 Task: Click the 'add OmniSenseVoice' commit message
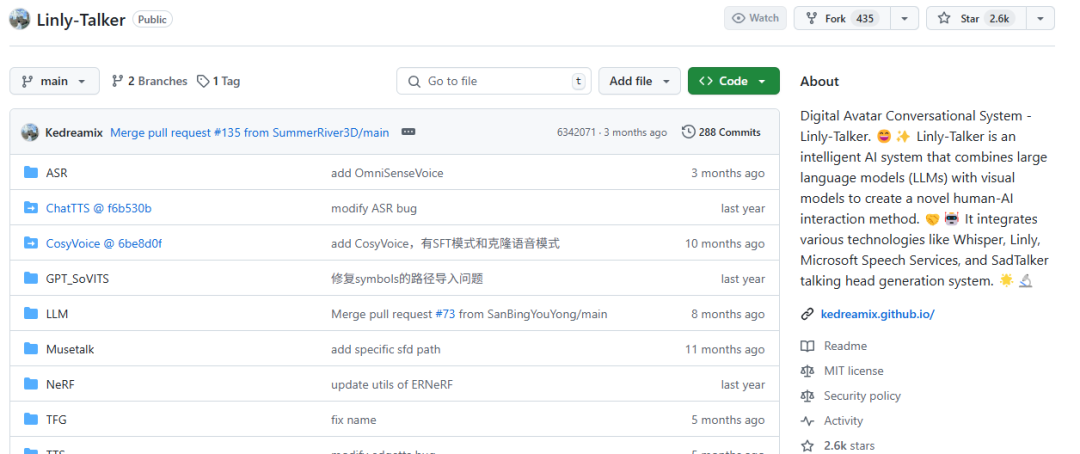[387, 173]
